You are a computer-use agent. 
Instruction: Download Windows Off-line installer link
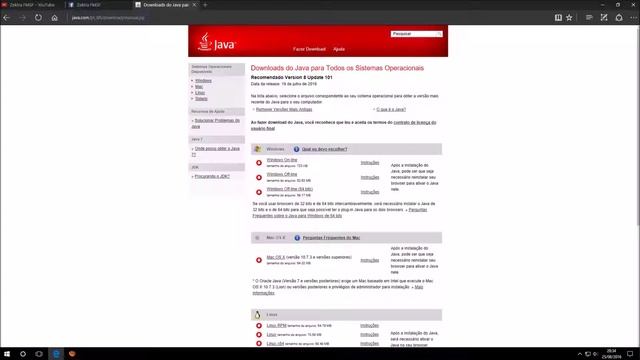pyautogui.click(x=282, y=174)
